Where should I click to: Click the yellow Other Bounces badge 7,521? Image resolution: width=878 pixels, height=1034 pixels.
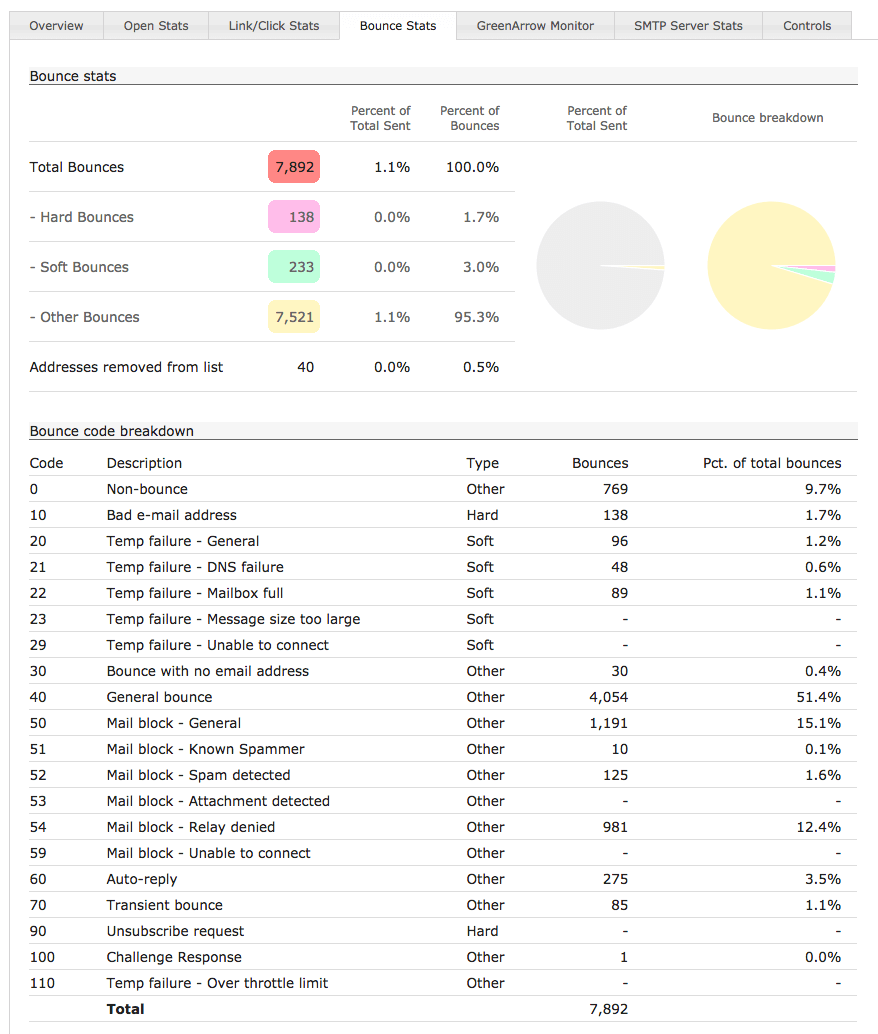[294, 317]
